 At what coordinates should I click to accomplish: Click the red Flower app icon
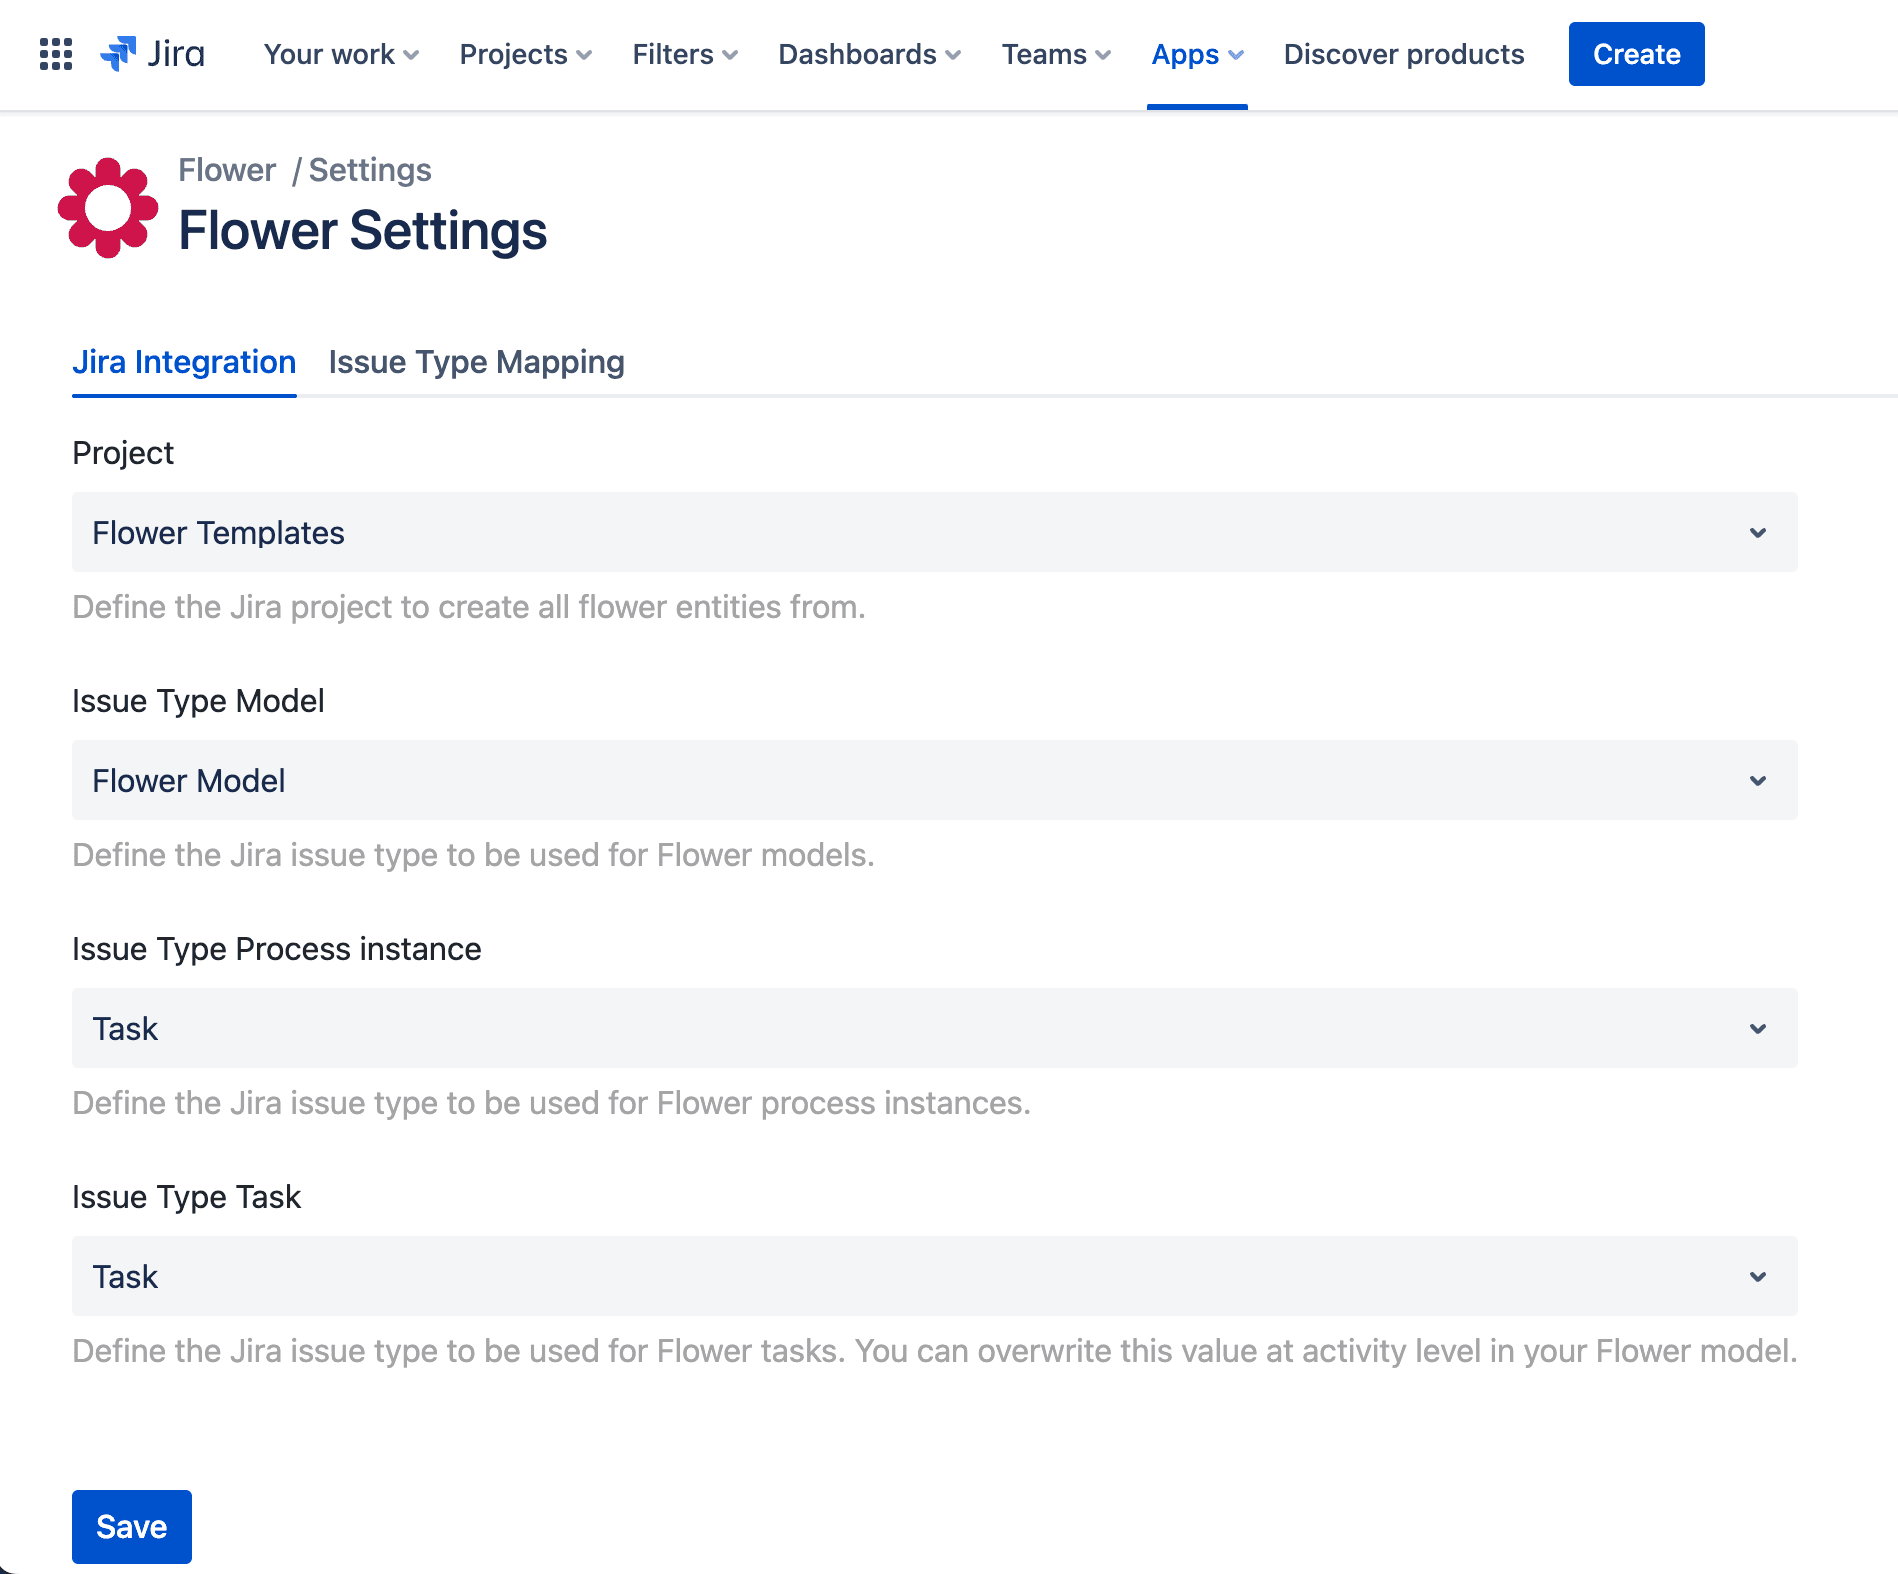[108, 208]
